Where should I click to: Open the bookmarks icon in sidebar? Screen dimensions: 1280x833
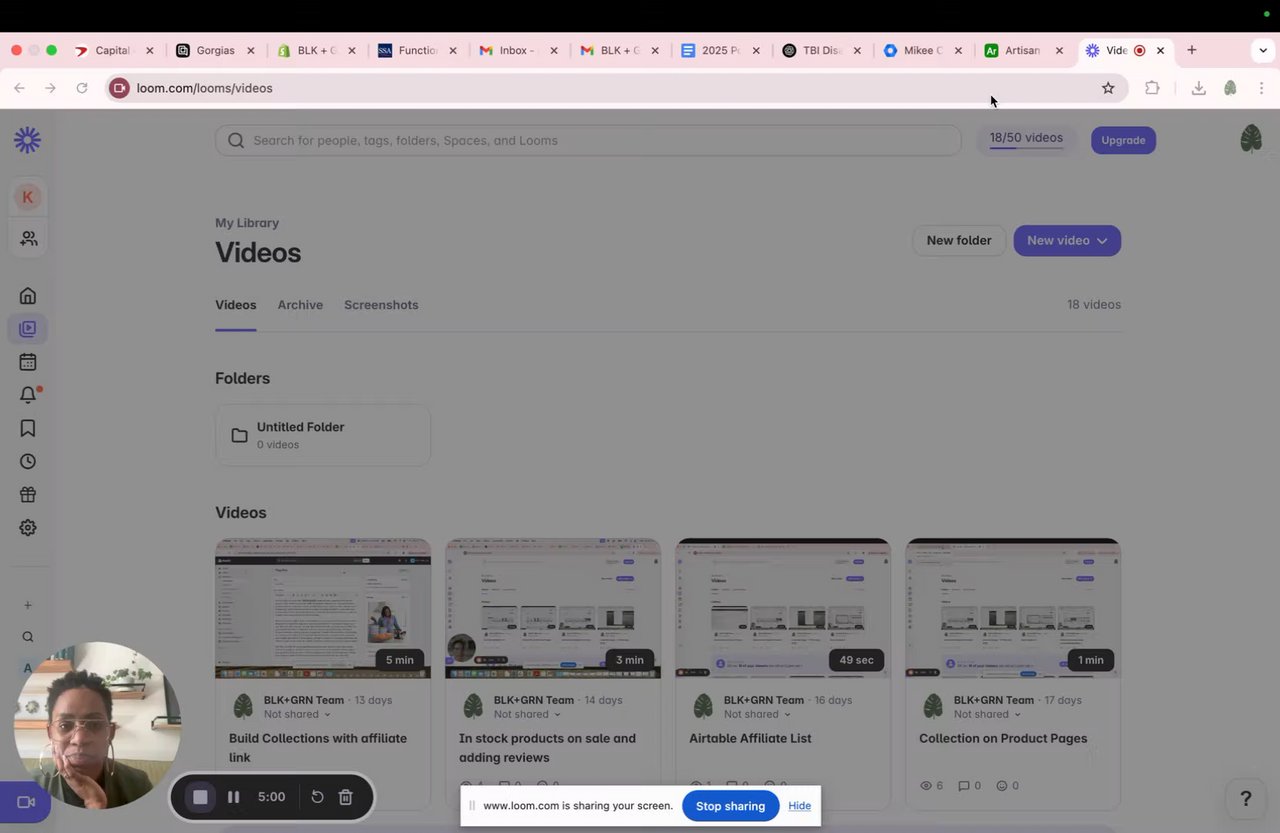tap(28, 428)
